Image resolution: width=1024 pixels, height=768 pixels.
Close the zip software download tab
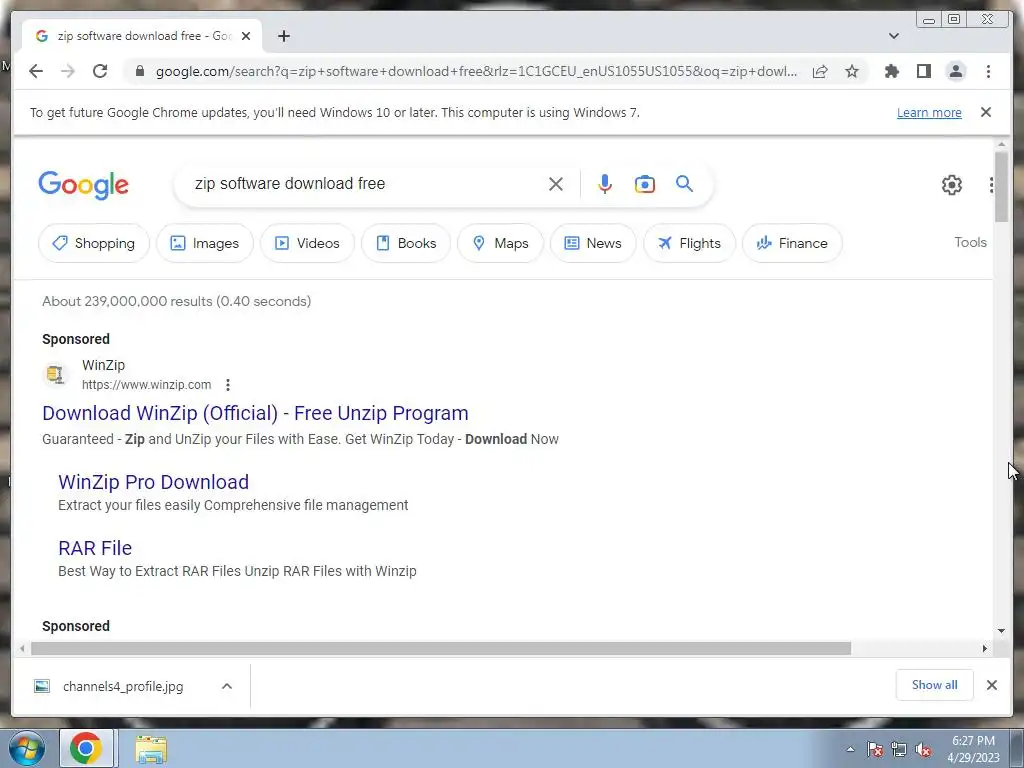(x=246, y=36)
